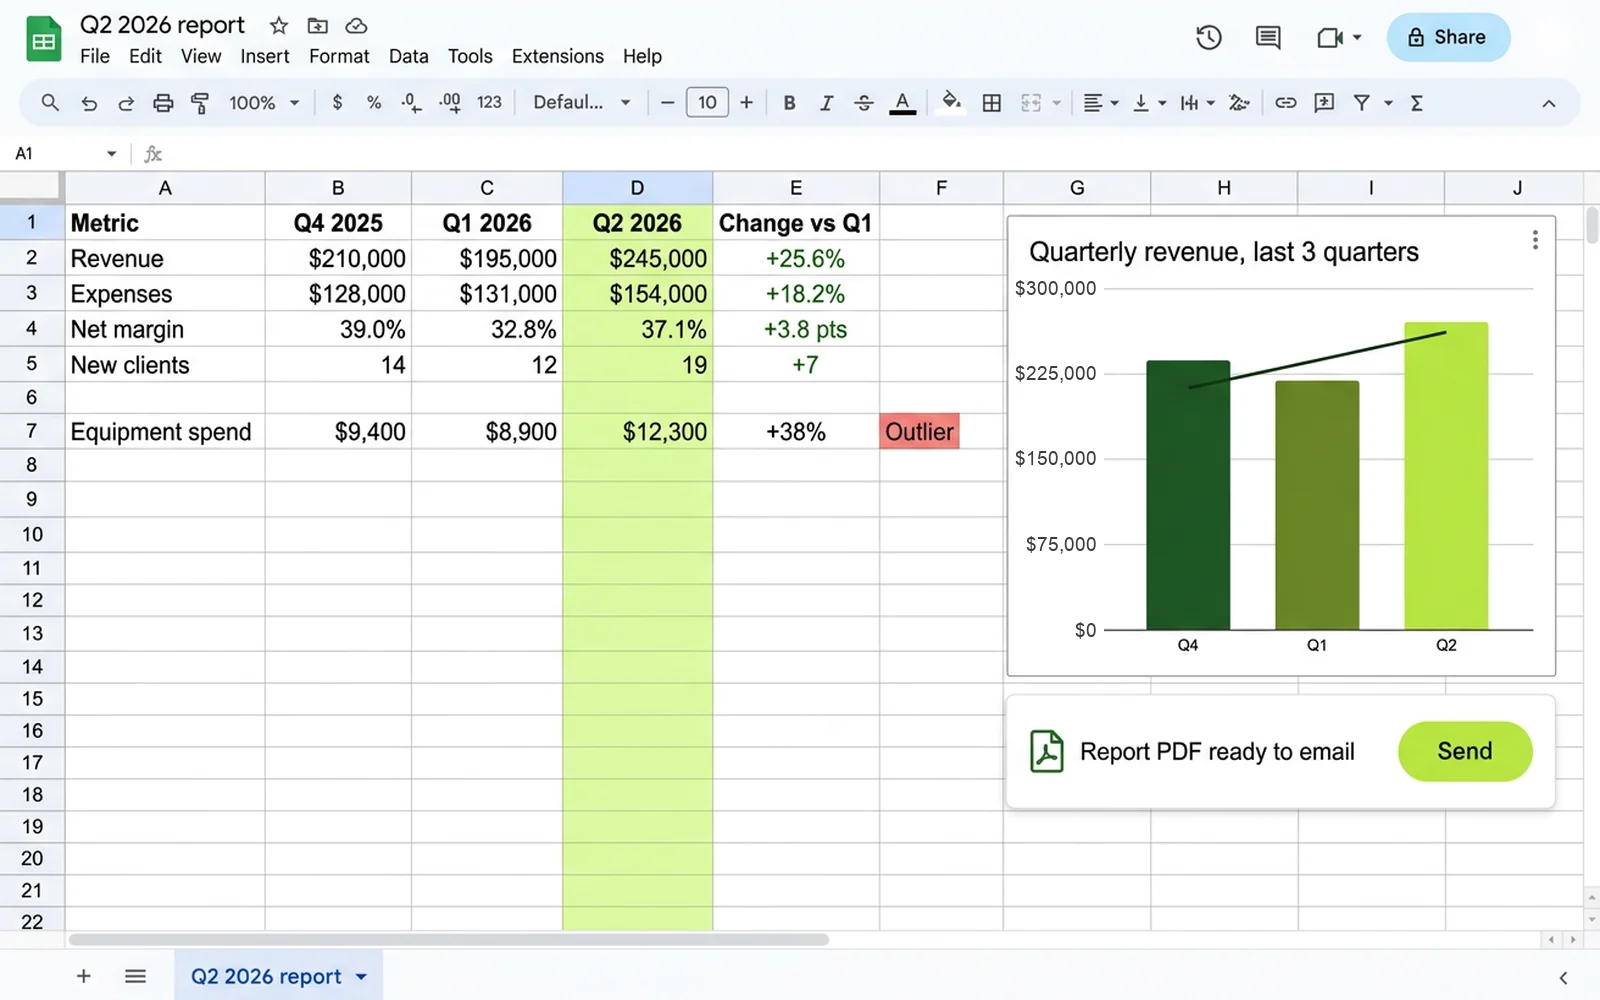Image resolution: width=1600 pixels, height=1000 pixels.
Task: Toggle strikethrough formatting
Action: tap(864, 102)
